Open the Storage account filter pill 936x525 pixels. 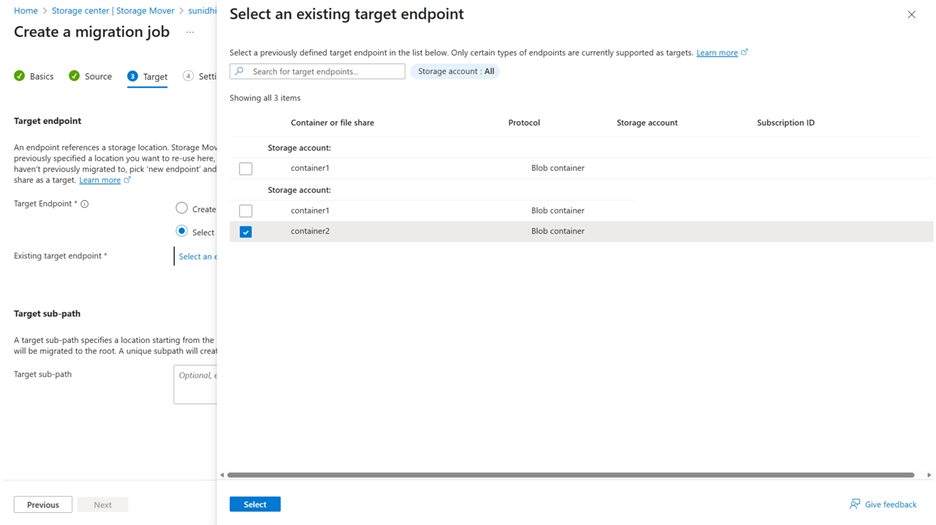coord(456,72)
